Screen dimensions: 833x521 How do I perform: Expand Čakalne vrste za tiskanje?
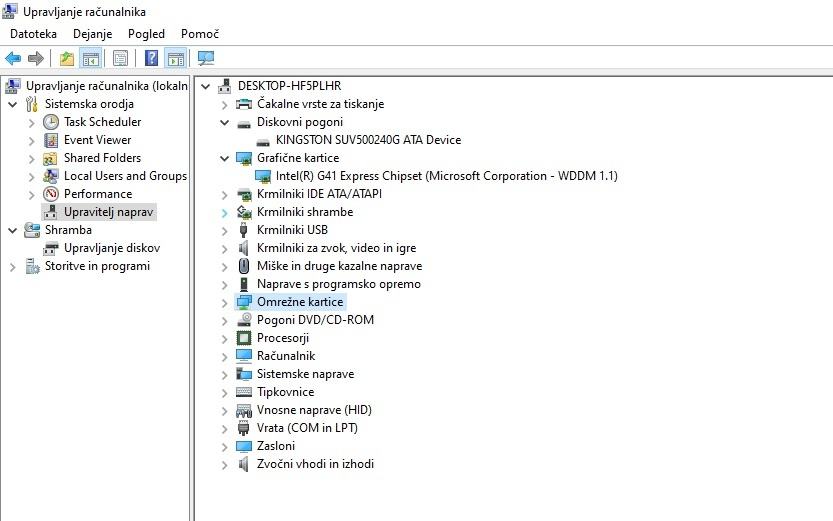click(x=225, y=105)
